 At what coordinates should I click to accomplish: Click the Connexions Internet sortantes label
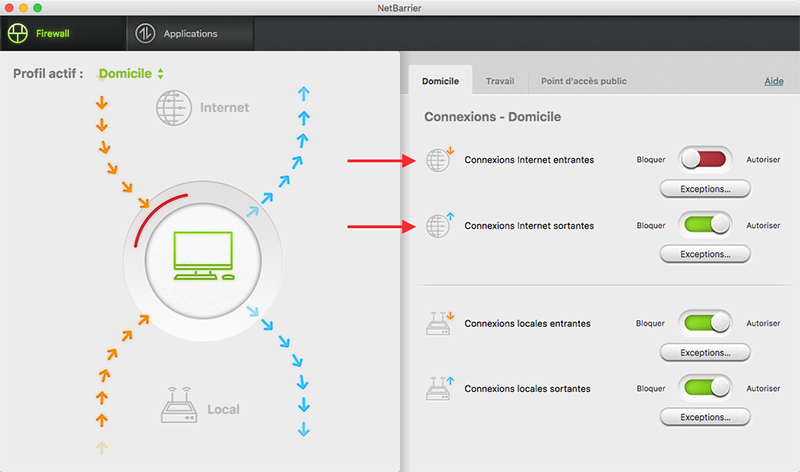[529, 226]
